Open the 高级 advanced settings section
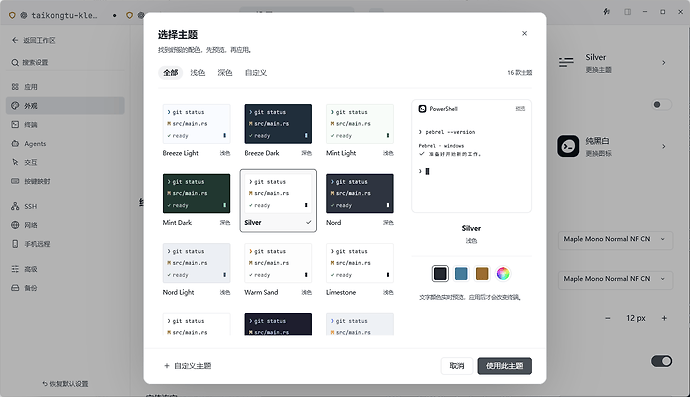This screenshot has width=690, height=397. click(x=65, y=269)
